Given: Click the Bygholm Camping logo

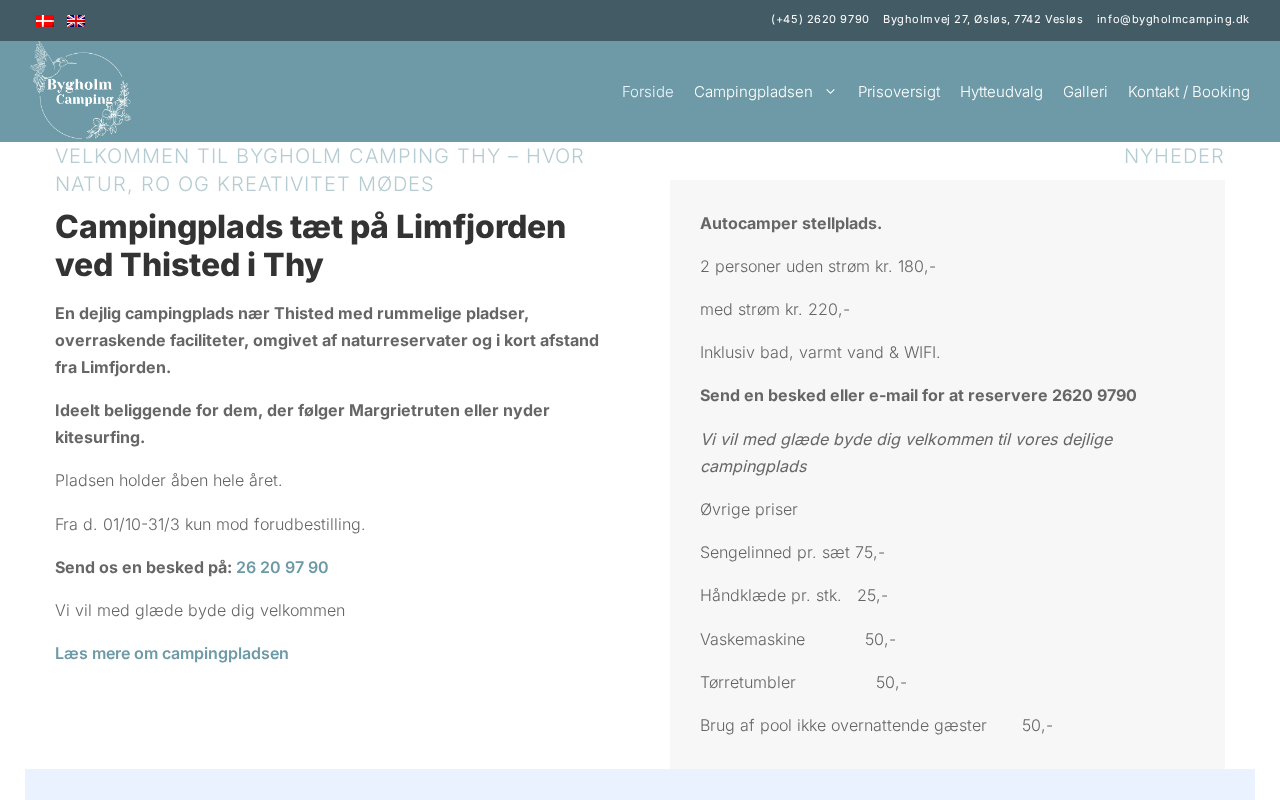Looking at the screenshot, I should point(81,91).
